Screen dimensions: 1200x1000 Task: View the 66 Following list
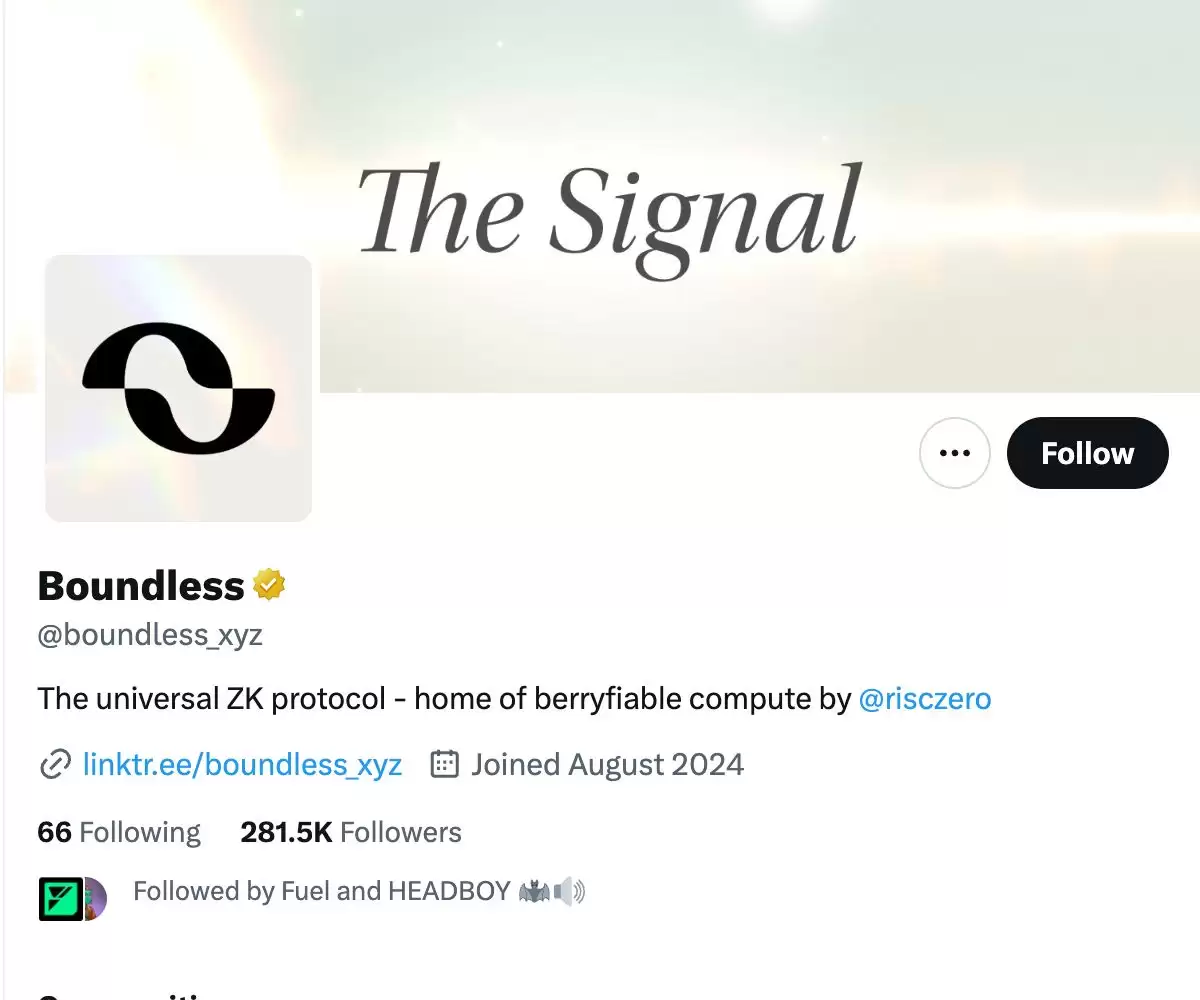(x=118, y=832)
